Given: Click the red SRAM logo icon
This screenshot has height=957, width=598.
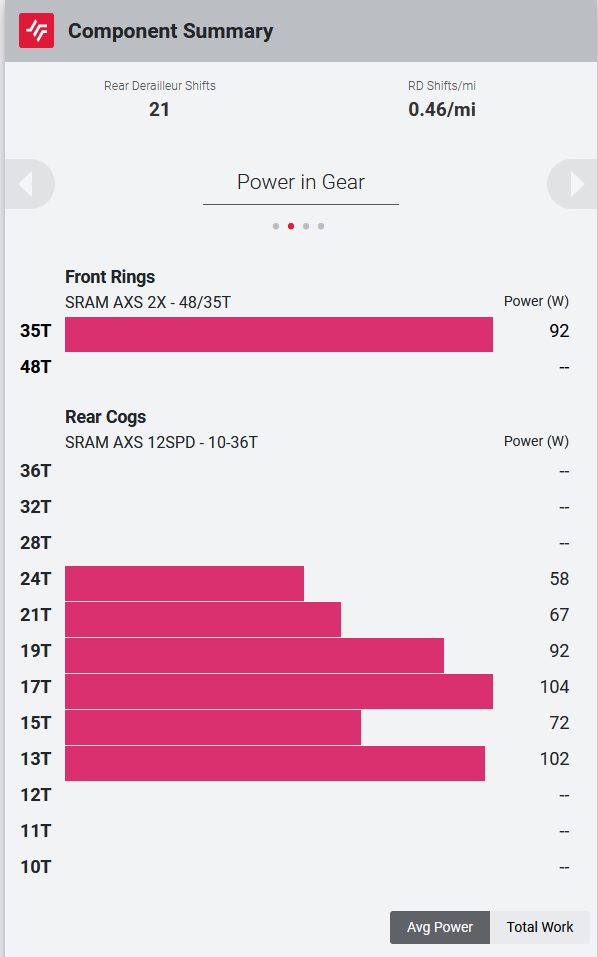Looking at the screenshot, I should coord(36,31).
